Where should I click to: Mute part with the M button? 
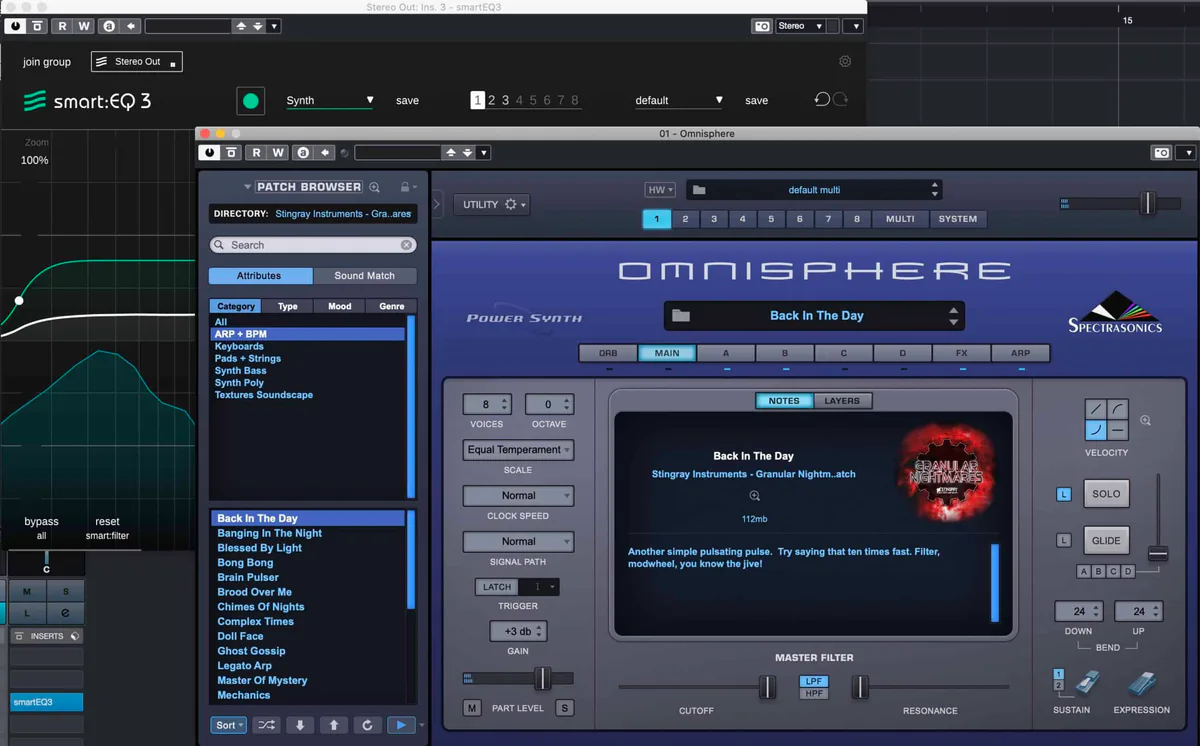(472, 708)
